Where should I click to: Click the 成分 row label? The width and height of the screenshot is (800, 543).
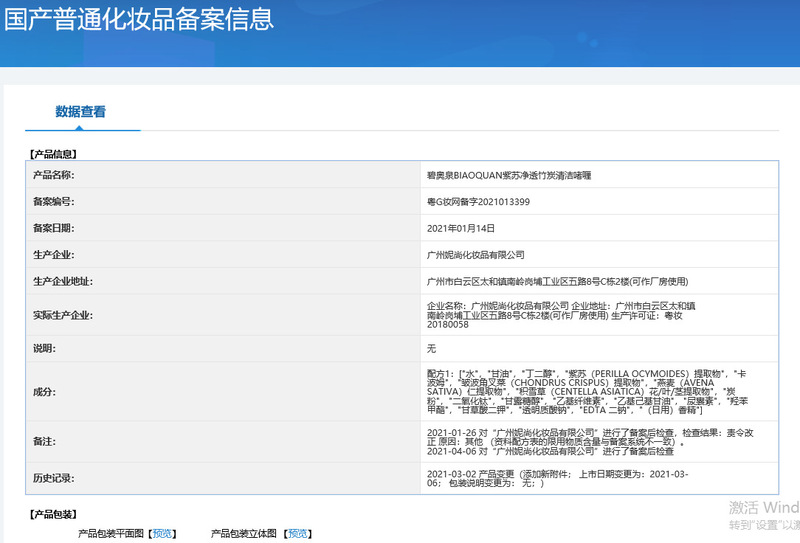[x=44, y=392]
